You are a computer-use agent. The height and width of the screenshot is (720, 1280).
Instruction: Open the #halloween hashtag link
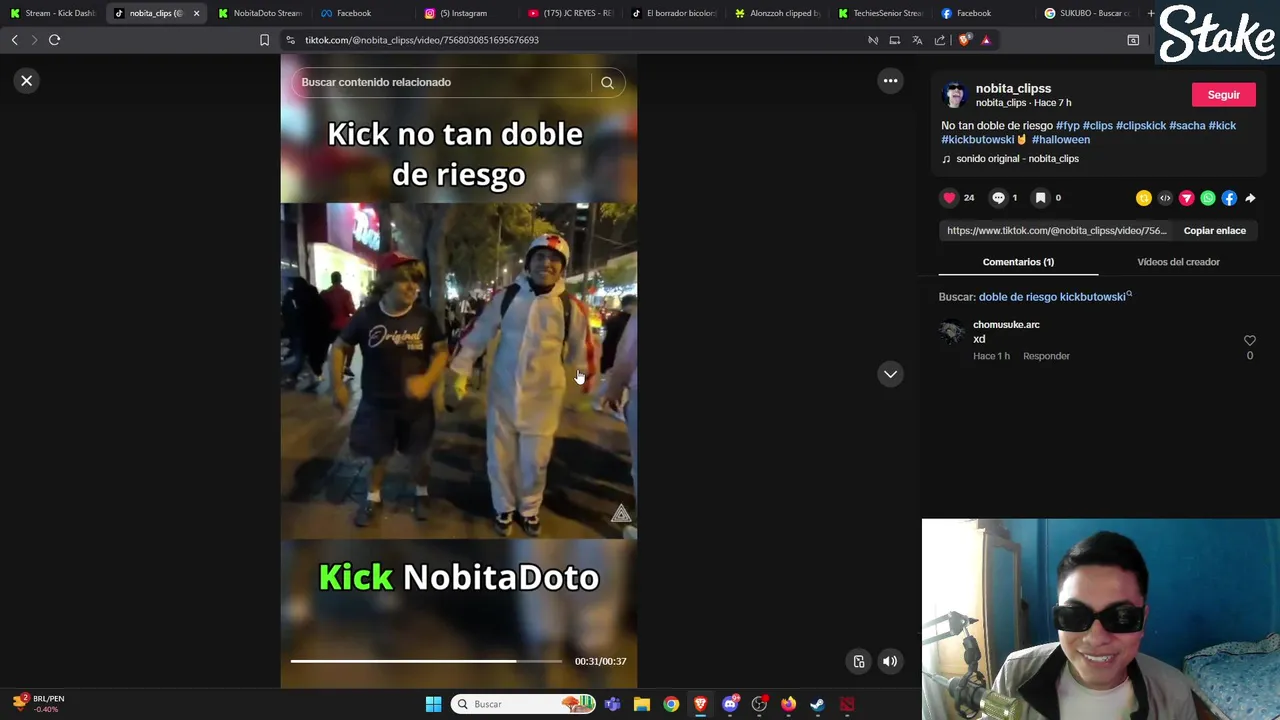(x=1061, y=140)
